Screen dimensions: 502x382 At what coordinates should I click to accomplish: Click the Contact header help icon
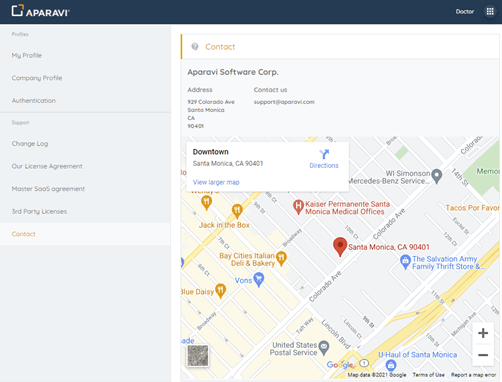point(195,47)
